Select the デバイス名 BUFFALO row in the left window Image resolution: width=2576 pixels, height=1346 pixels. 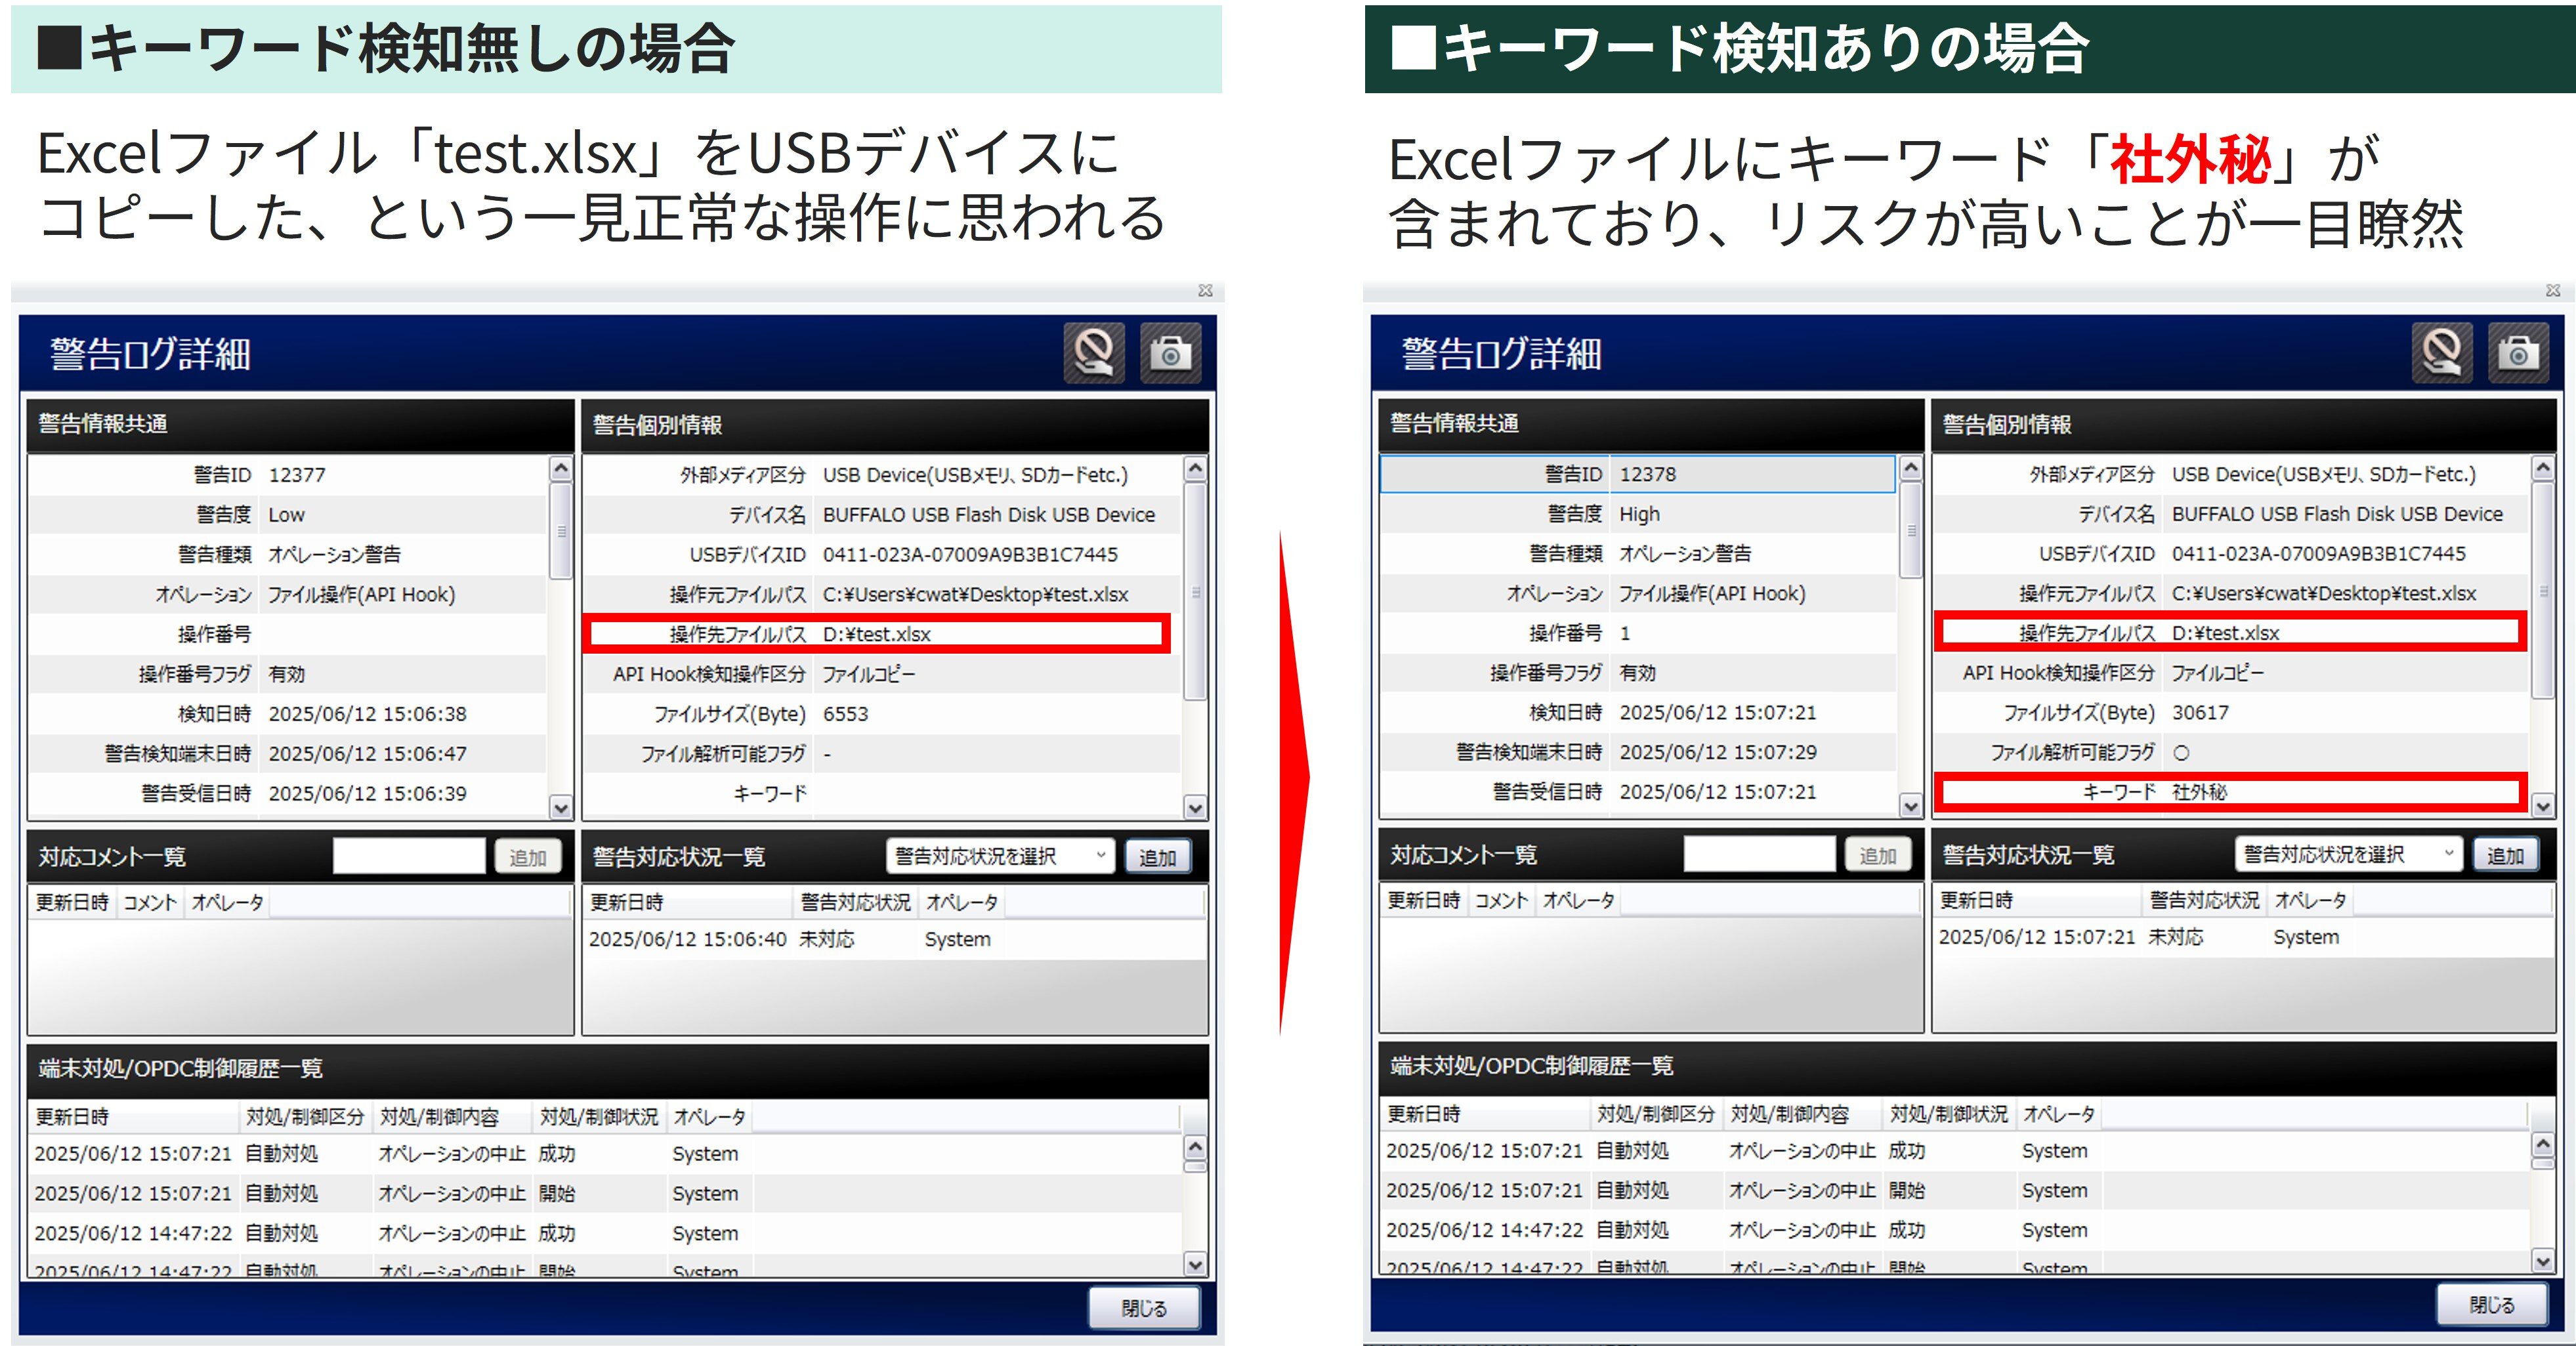click(882, 515)
